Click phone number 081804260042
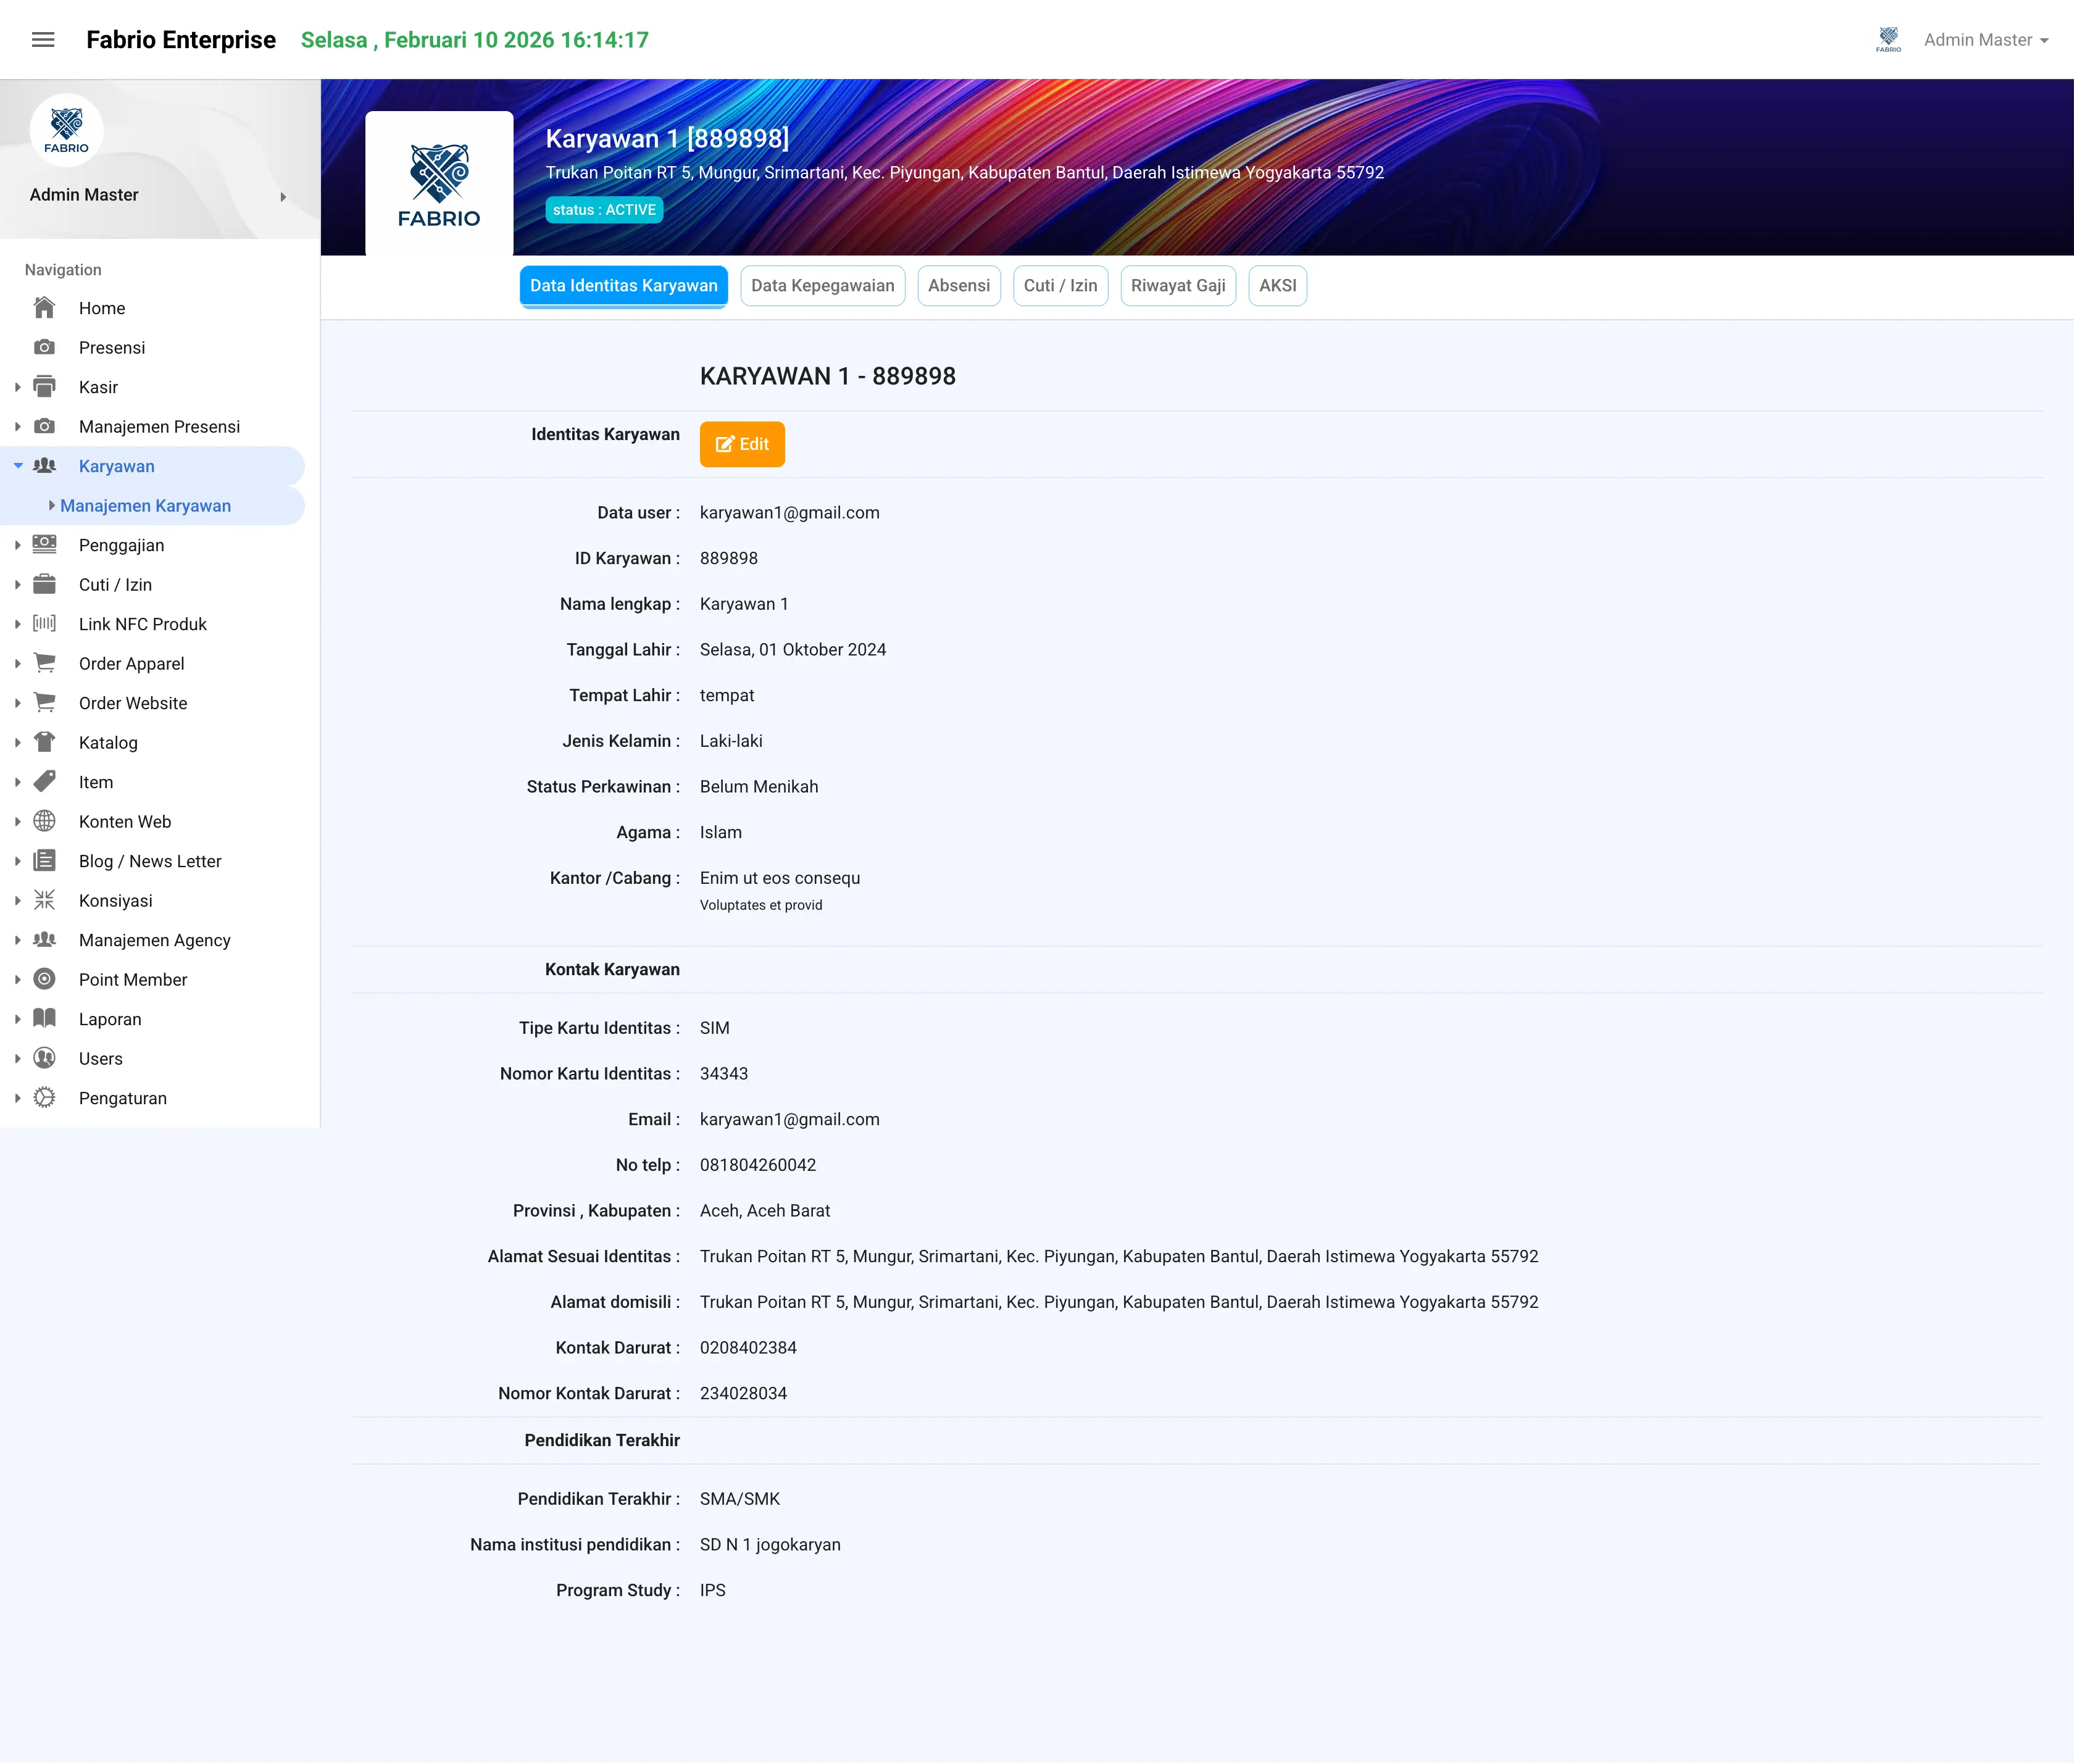The height and width of the screenshot is (1764, 2074). tap(758, 1165)
